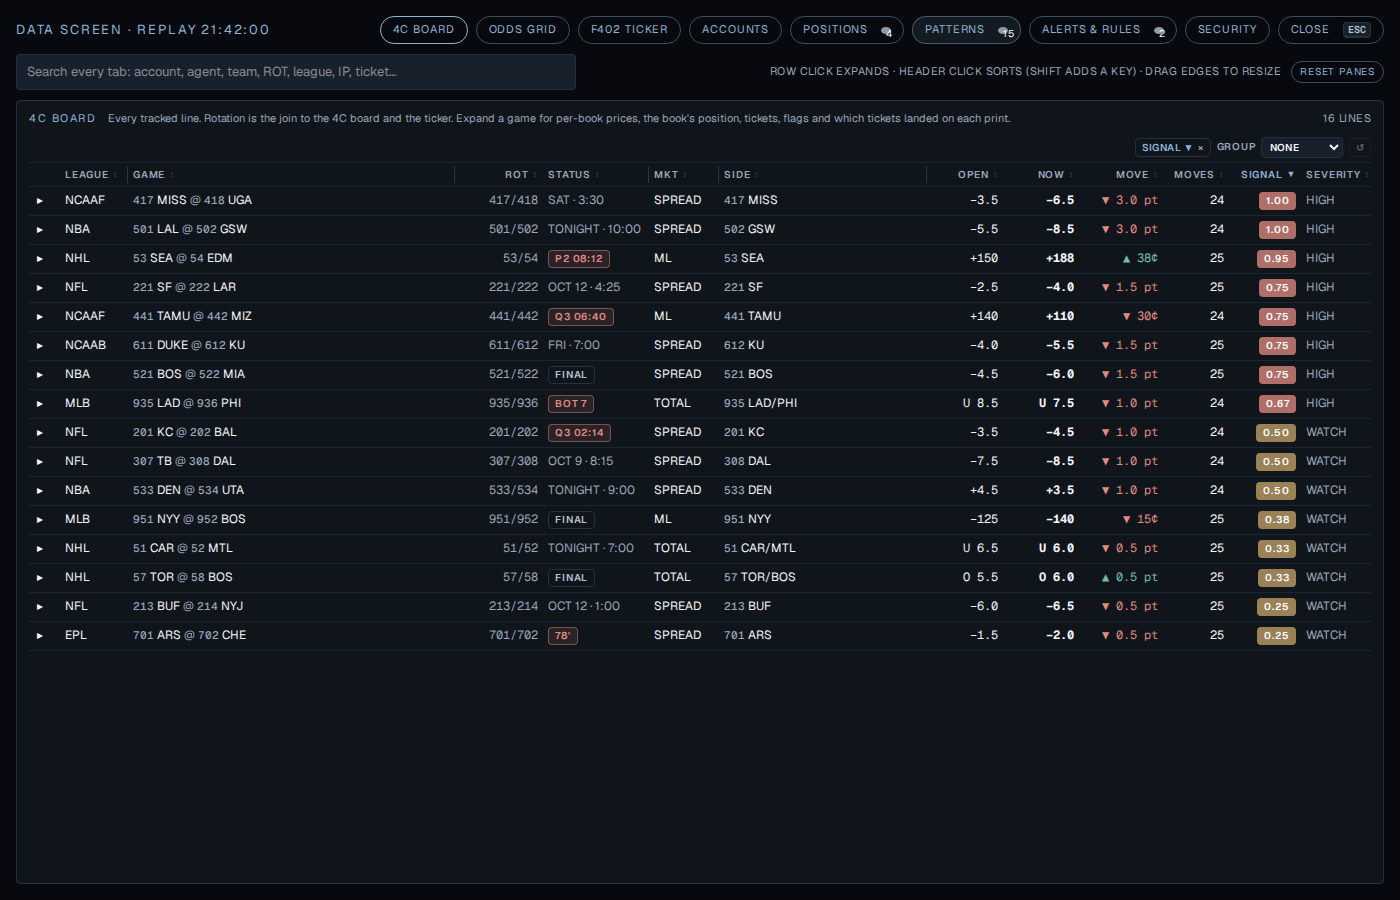This screenshot has height=900, width=1400.
Task: Remove the SIGNAL sort chip with ×
Action: click(1200, 148)
